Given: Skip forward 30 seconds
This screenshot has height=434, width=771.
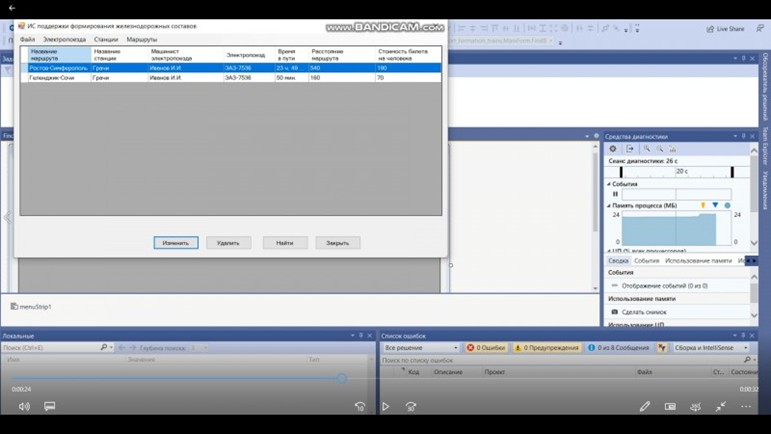Looking at the screenshot, I should point(411,406).
